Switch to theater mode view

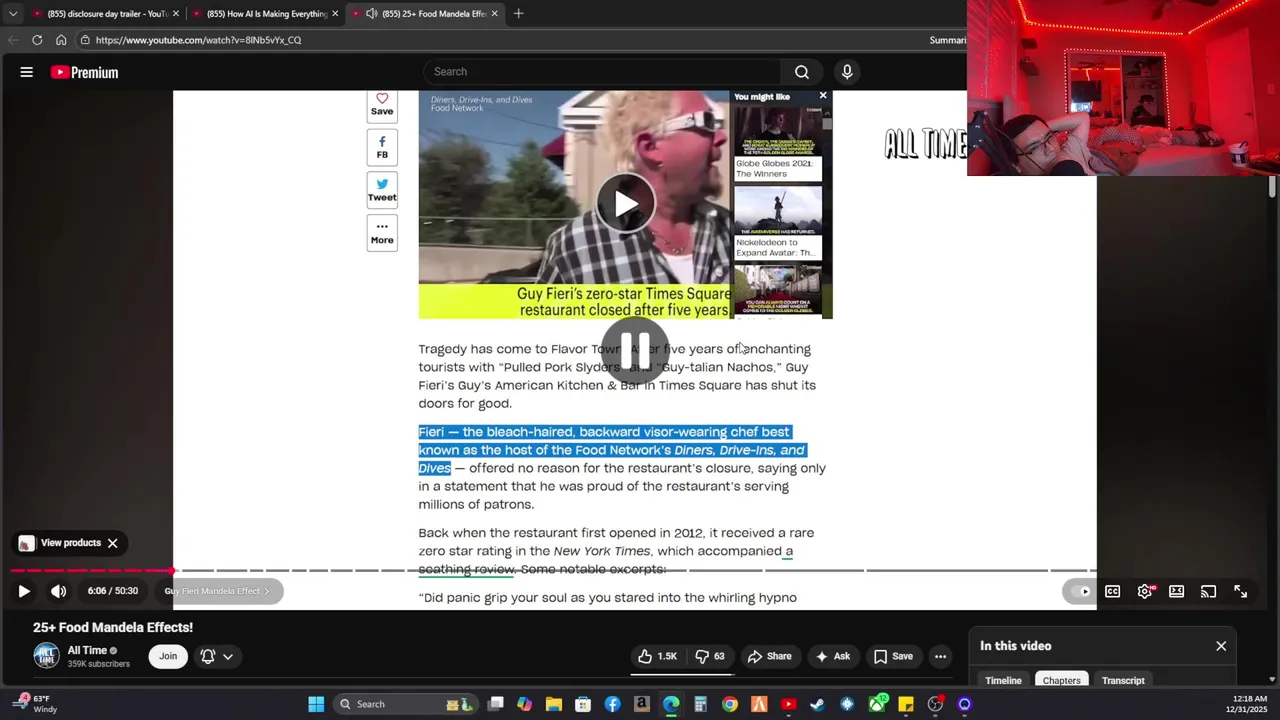point(1177,591)
